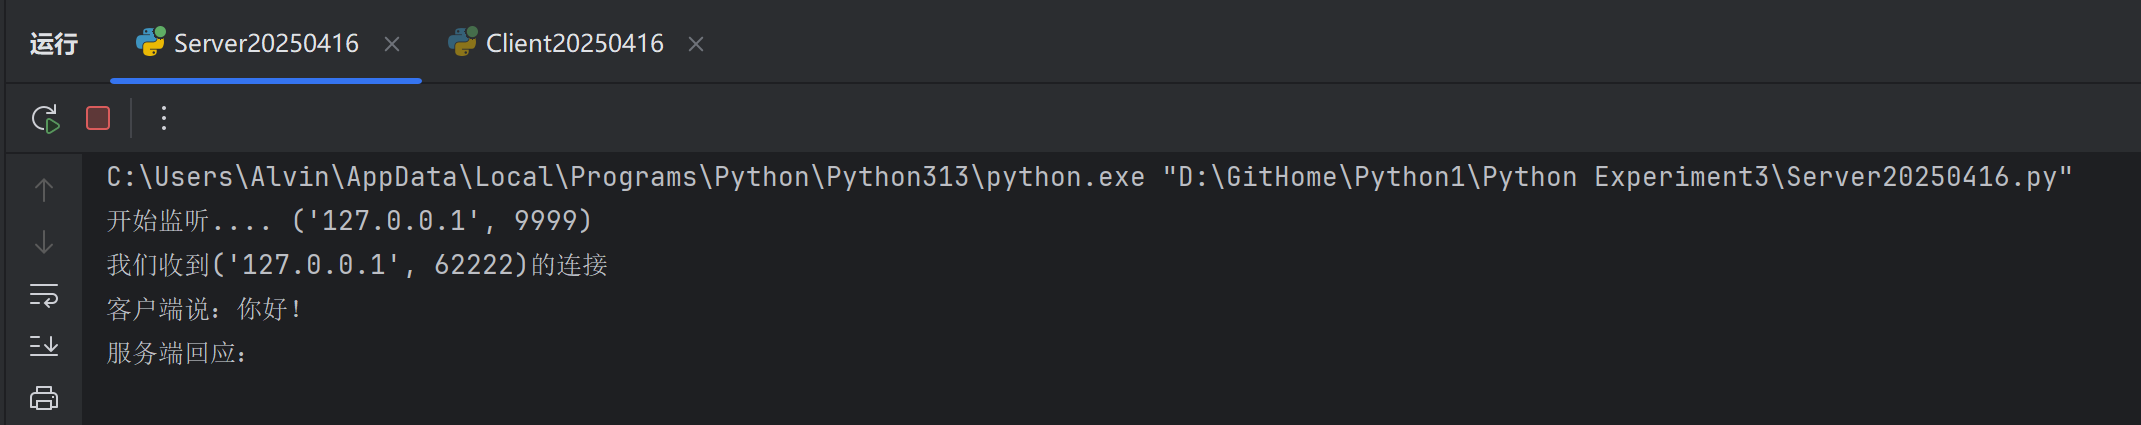Toggle soft-wrap for console output
2141x425 pixels.
click(x=44, y=295)
